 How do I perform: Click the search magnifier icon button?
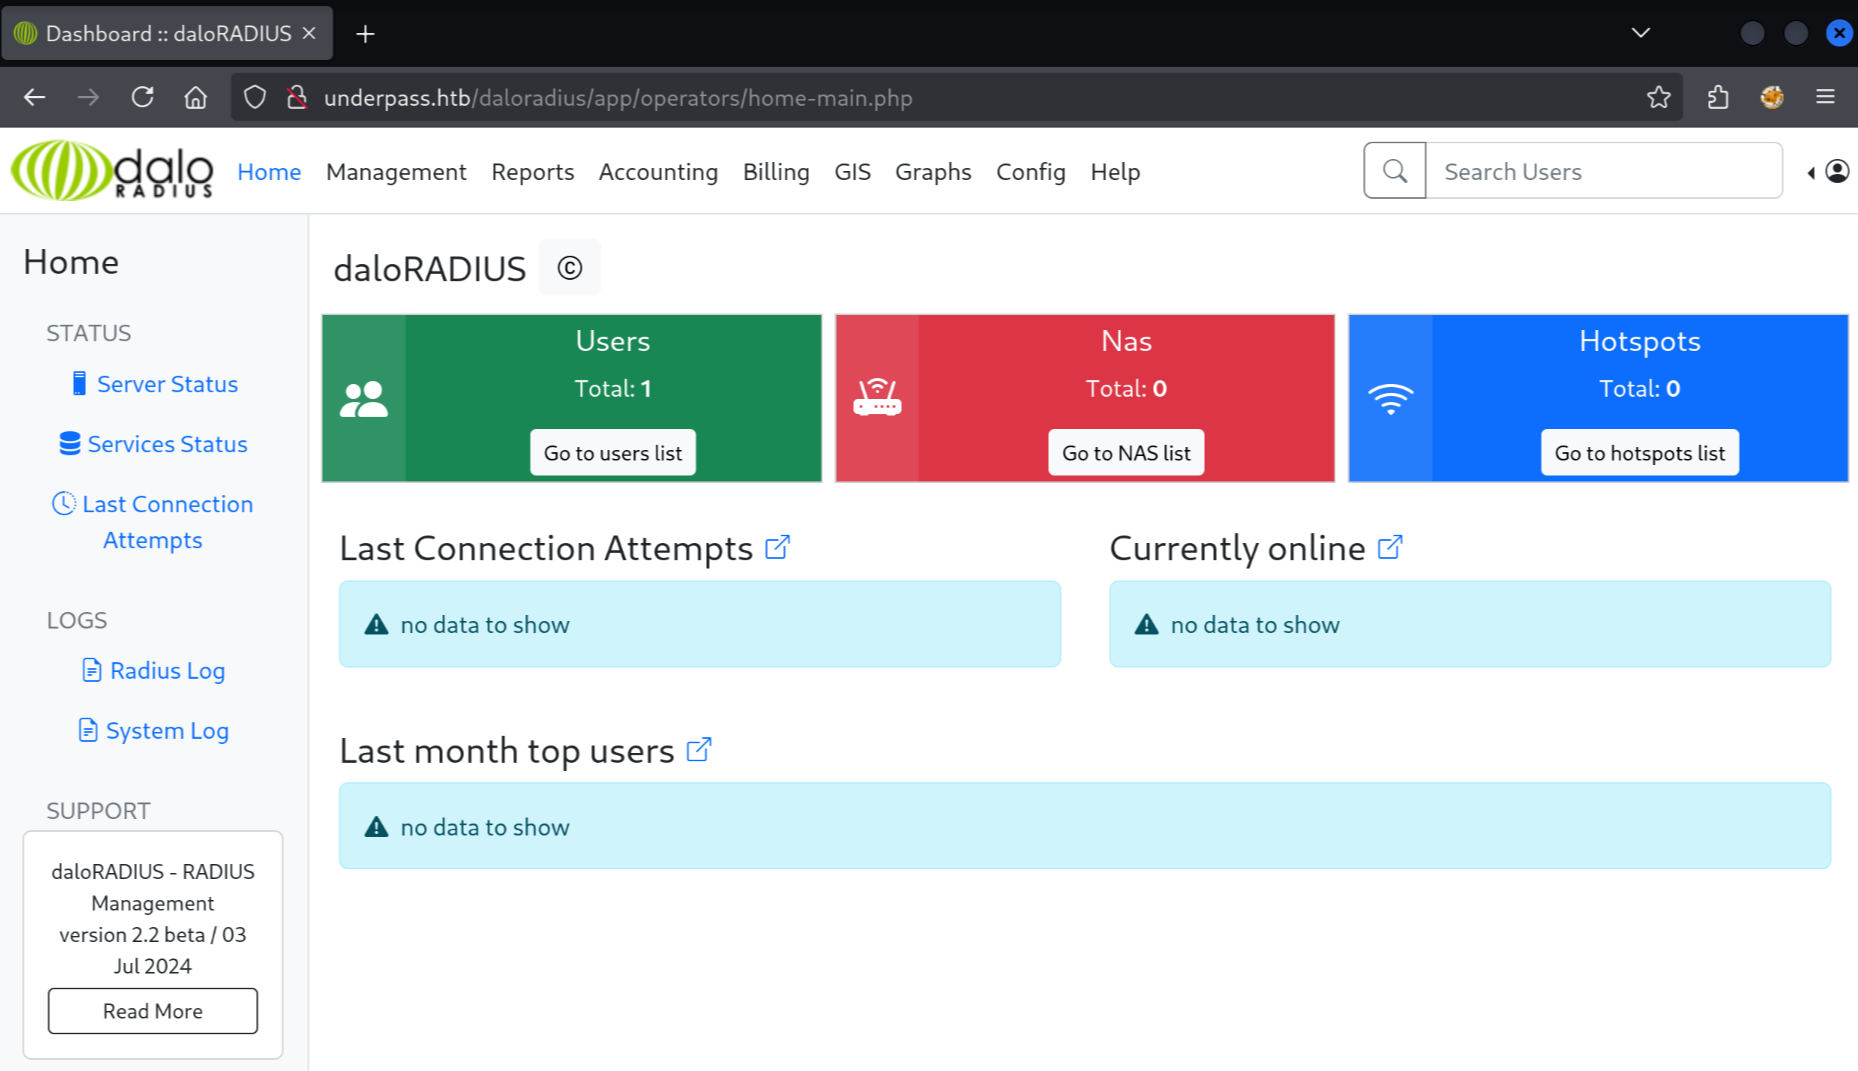click(1395, 171)
